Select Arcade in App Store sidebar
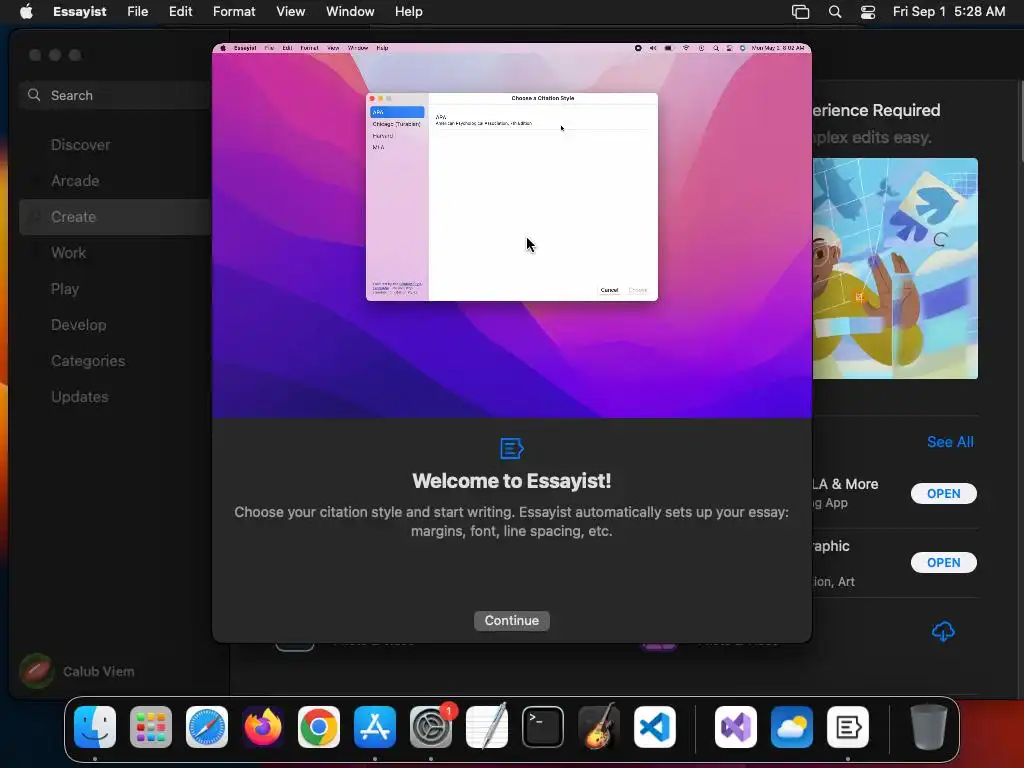This screenshot has height=768, width=1024. (75, 181)
